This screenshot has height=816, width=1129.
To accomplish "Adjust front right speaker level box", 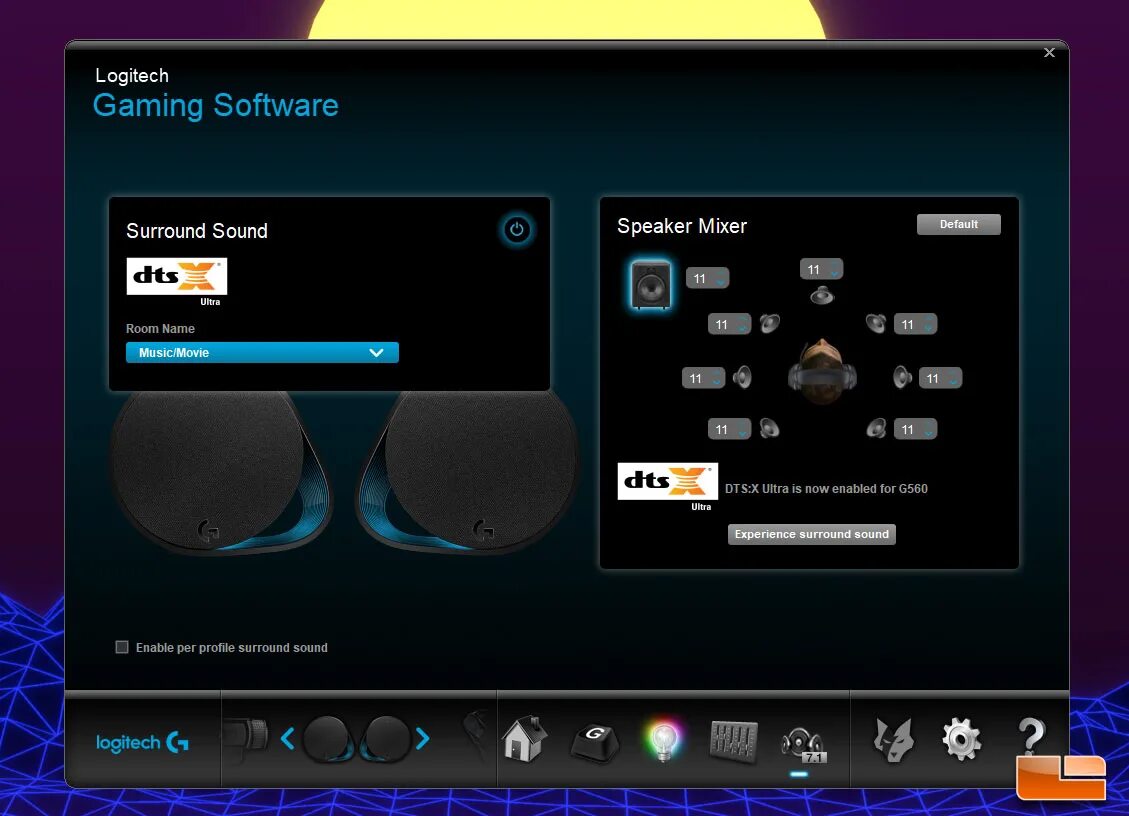I will pyautogui.click(x=915, y=324).
